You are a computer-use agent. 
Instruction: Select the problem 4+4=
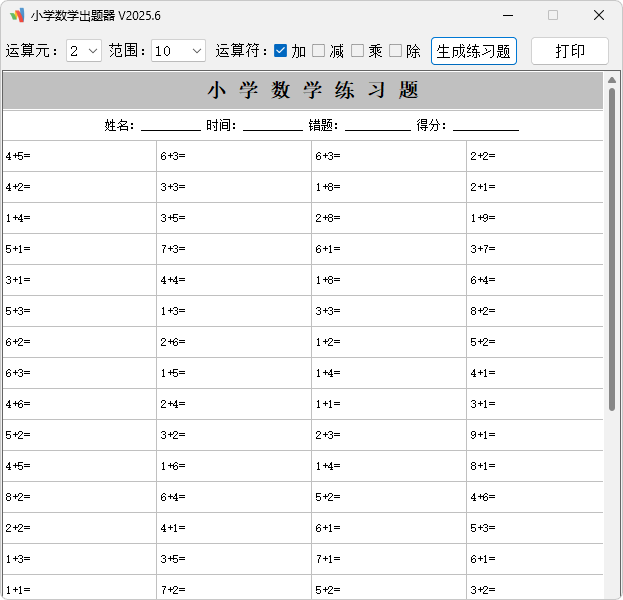coord(173,280)
